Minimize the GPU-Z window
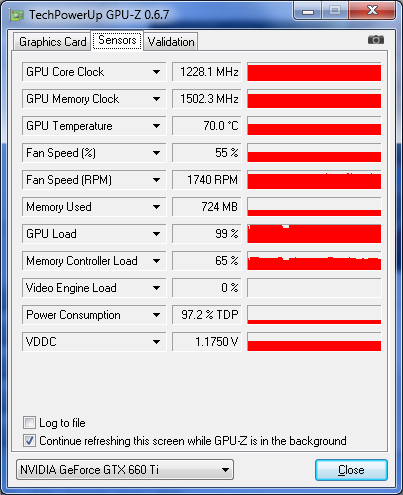 coord(308,11)
